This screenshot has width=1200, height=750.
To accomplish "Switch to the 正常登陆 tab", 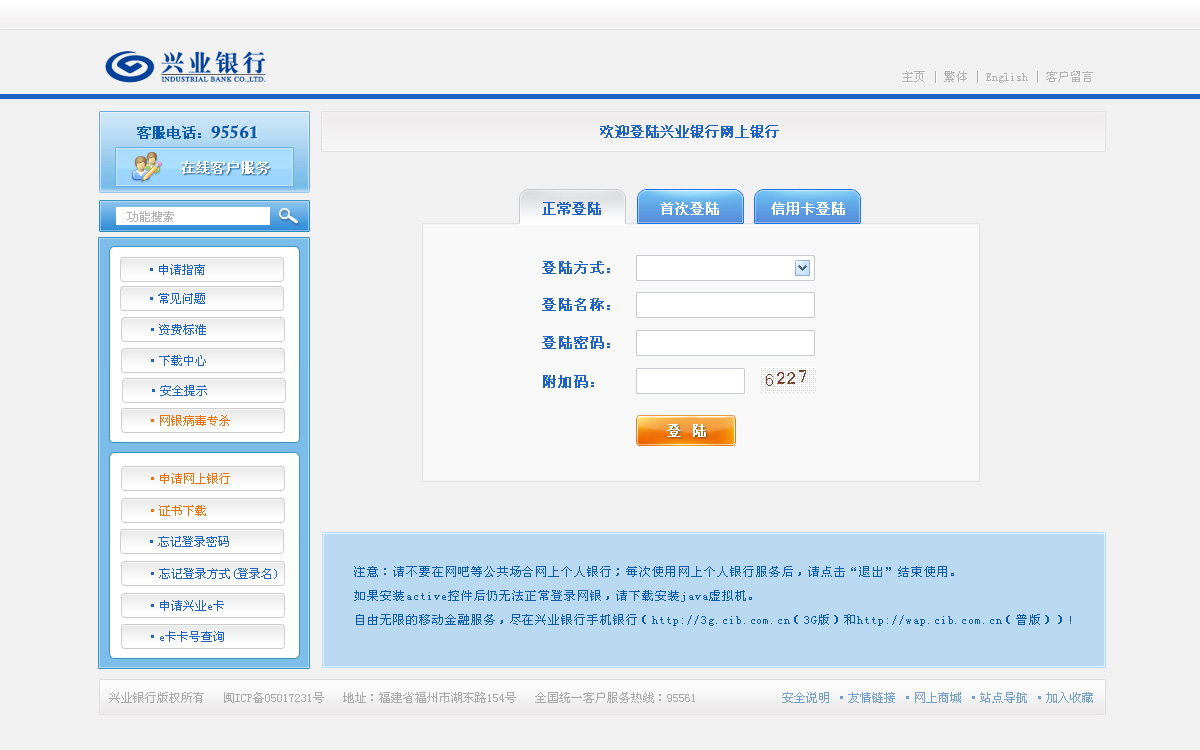I will 572,208.
